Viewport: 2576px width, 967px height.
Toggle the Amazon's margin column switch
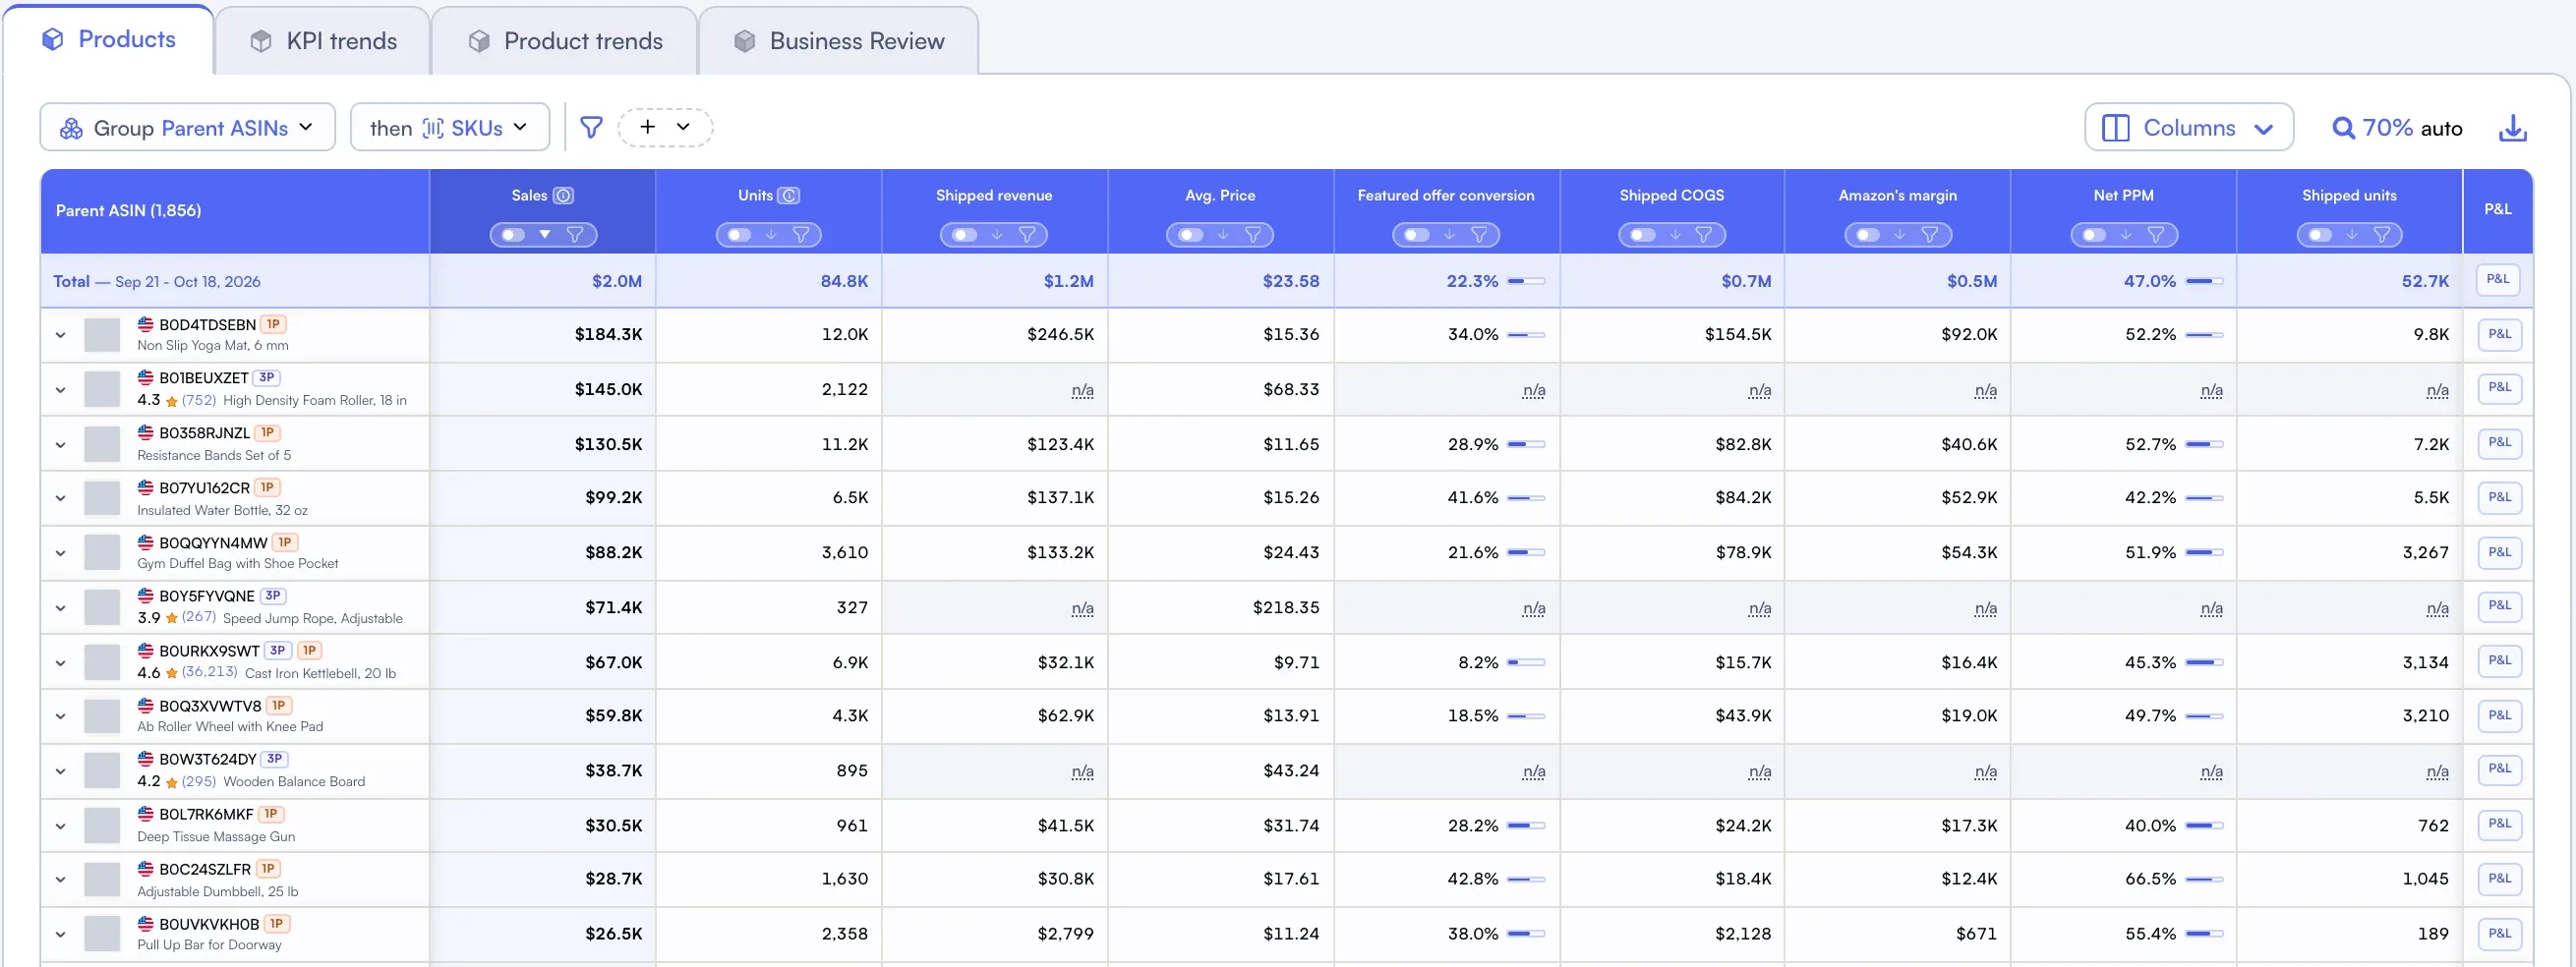click(x=1868, y=235)
